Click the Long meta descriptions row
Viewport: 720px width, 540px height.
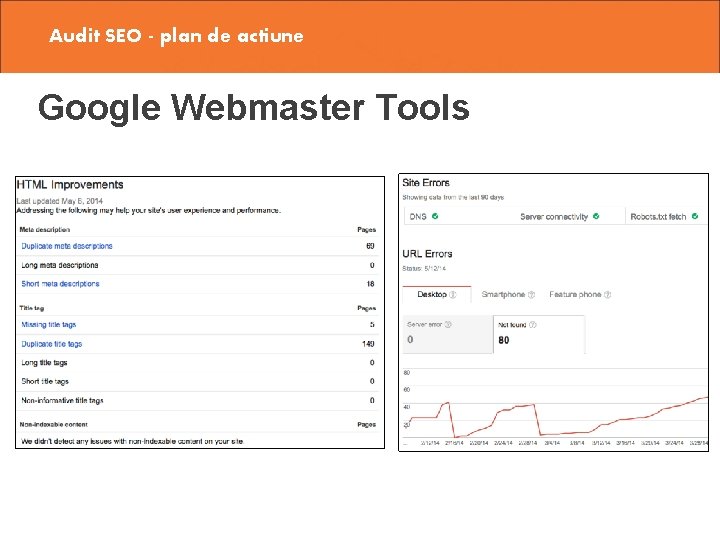click(197, 265)
